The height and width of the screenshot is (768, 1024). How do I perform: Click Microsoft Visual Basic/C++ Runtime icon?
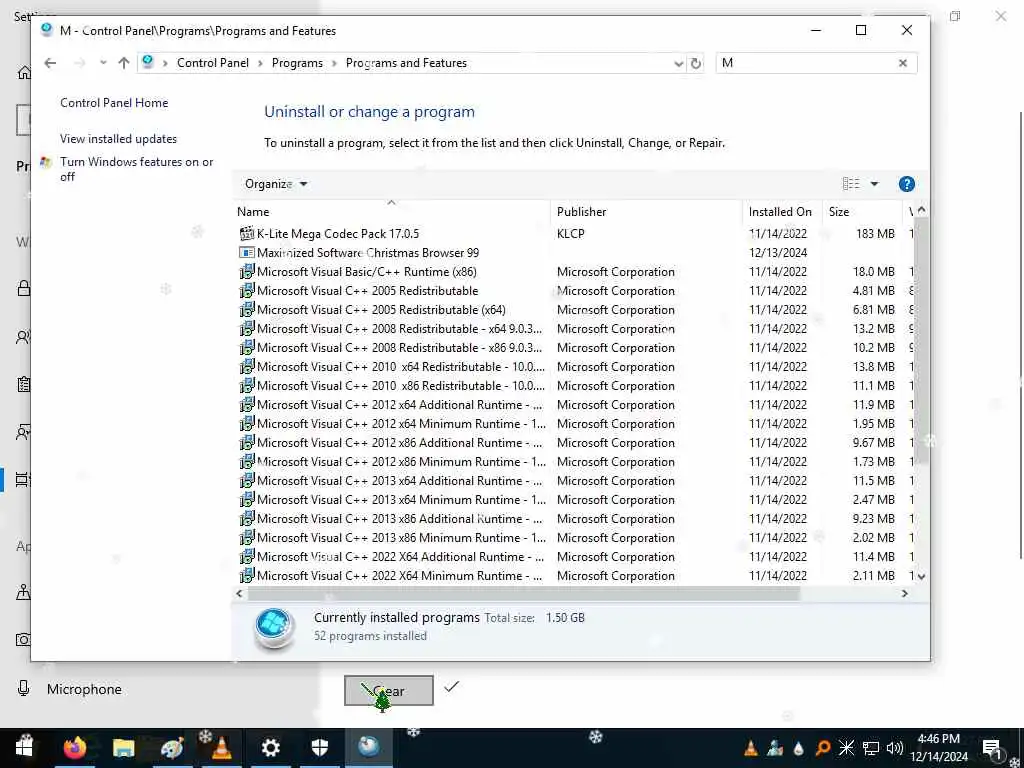tap(247, 272)
